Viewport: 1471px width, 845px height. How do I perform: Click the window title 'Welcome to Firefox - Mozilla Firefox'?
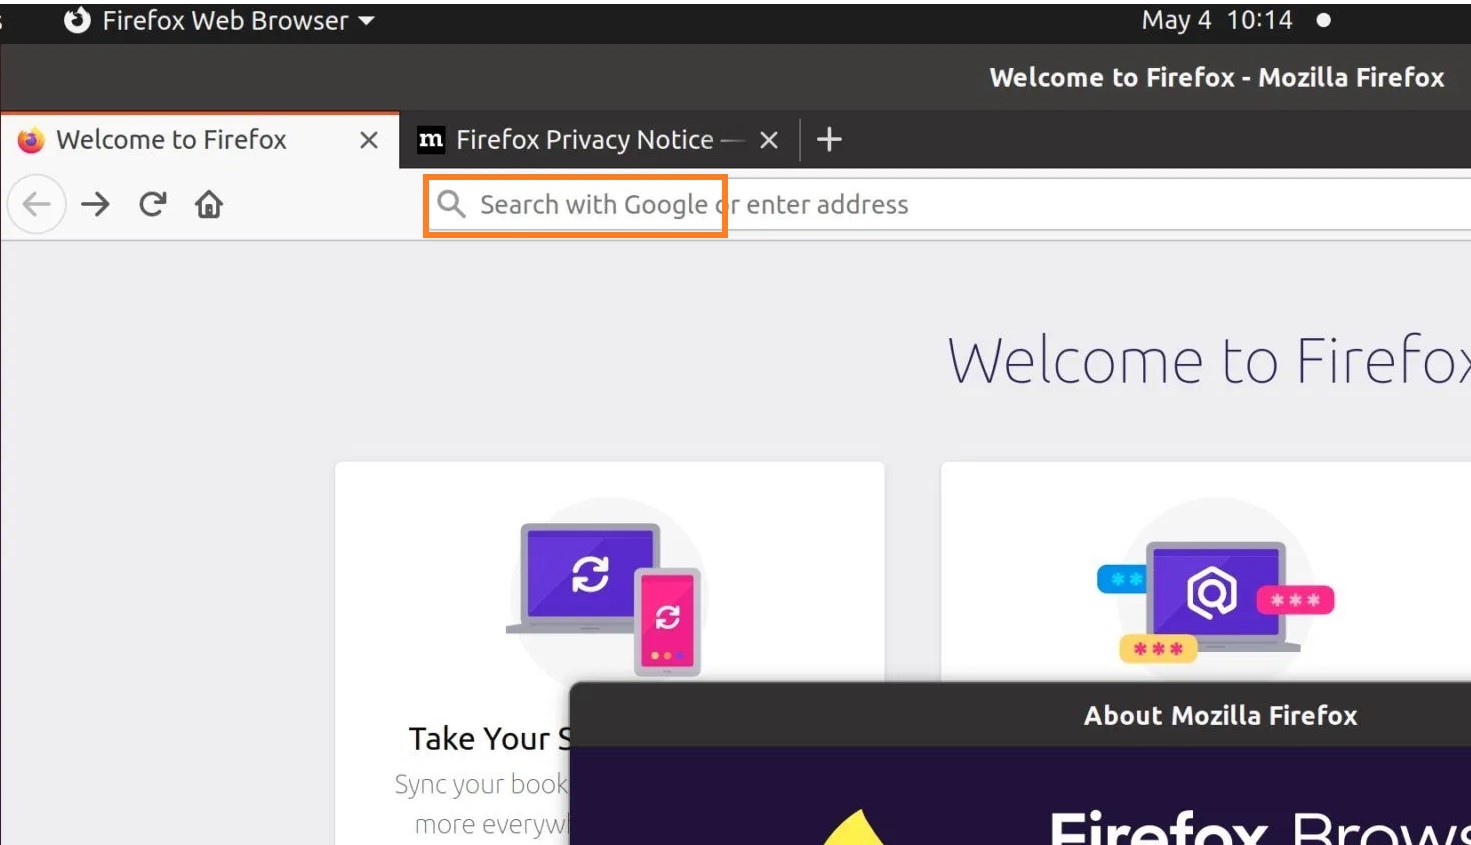pos(1217,77)
